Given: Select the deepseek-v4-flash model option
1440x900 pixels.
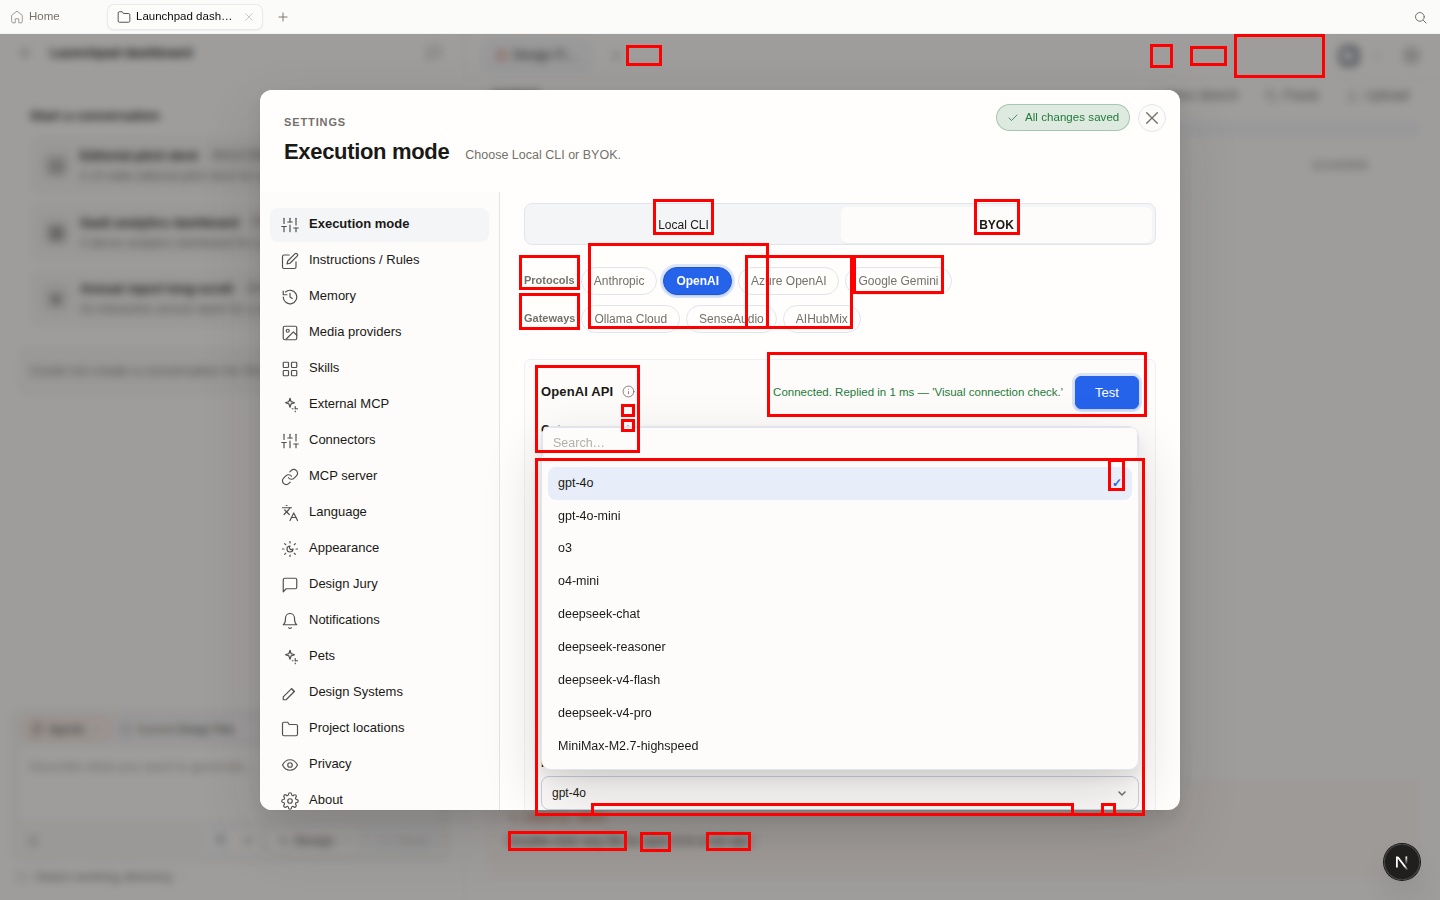Looking at the screenshot, I should (x=839, y=680).
